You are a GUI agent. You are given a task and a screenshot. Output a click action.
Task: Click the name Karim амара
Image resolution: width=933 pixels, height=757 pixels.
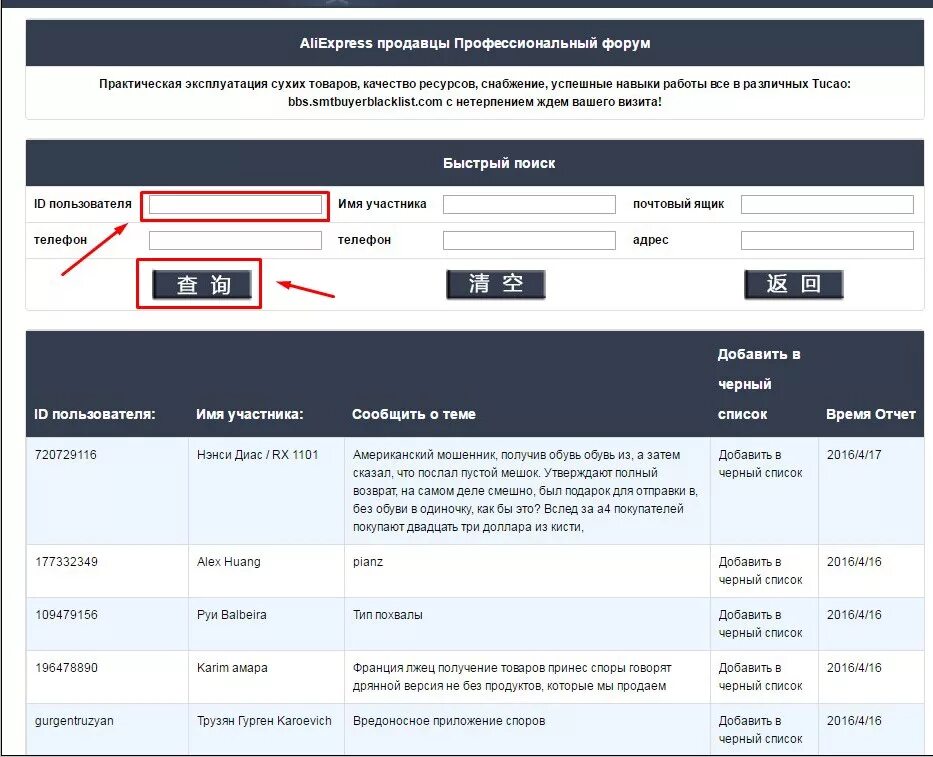point(232,668)
